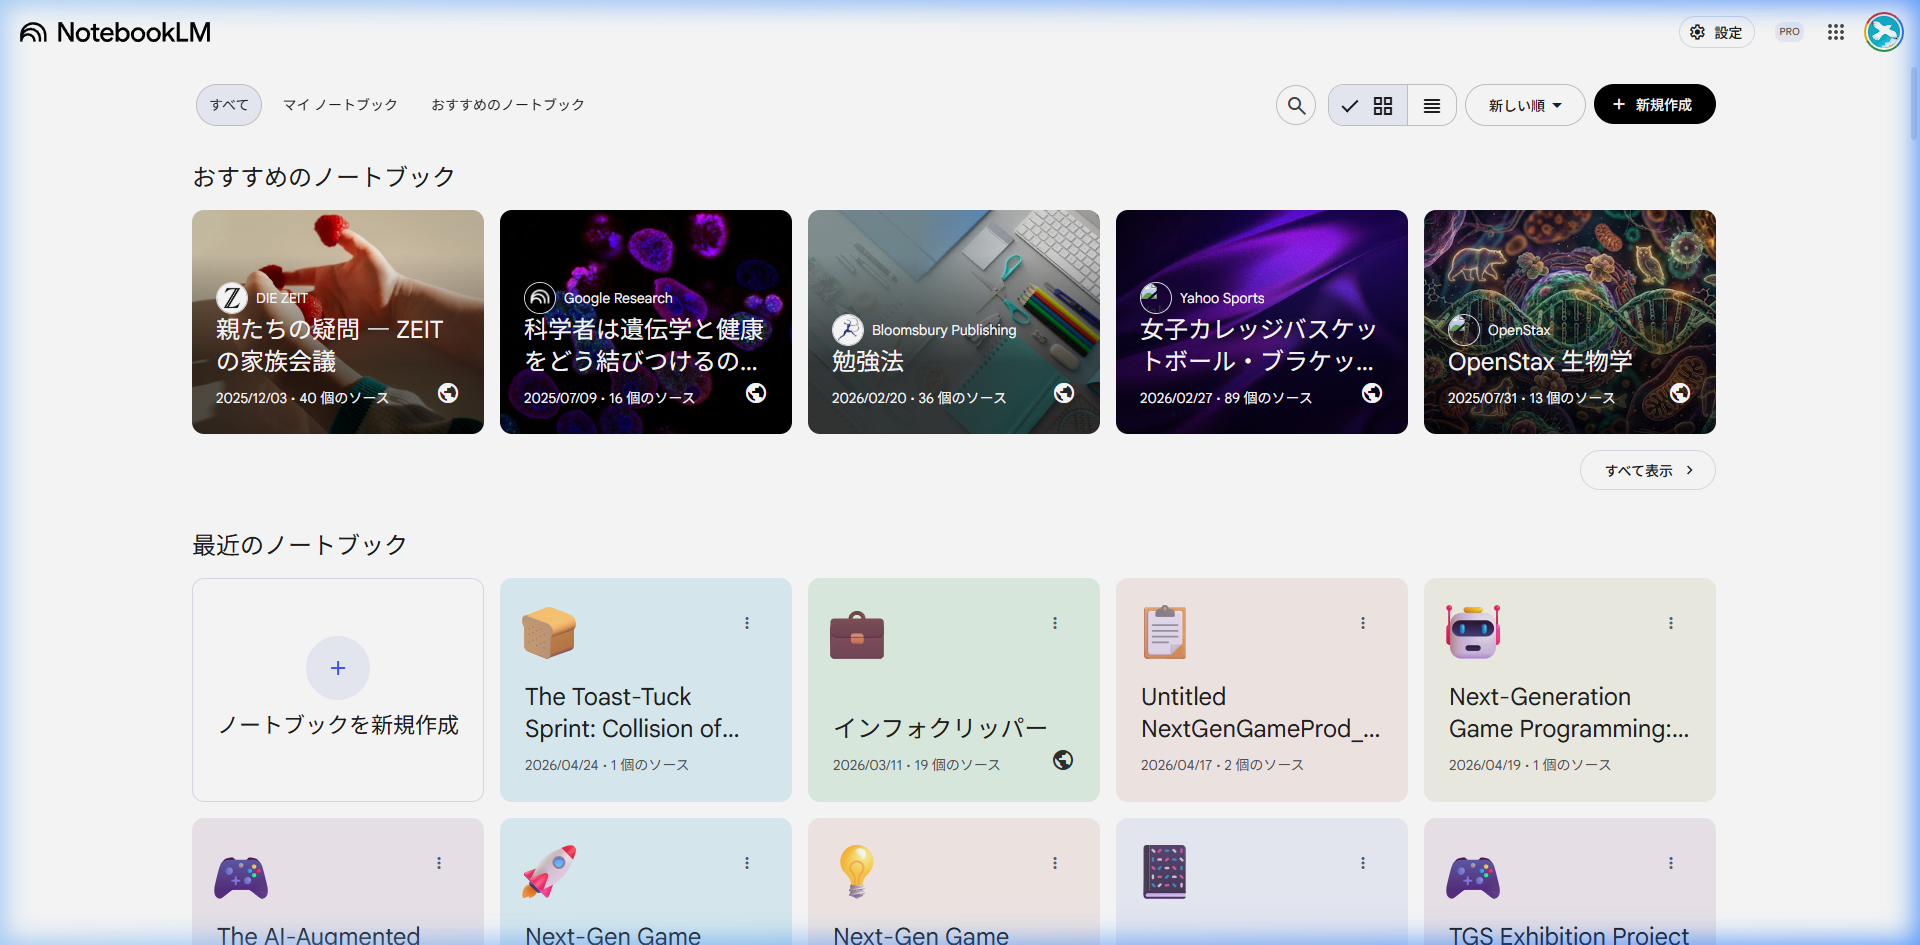Open インフォクリッパー card options menu
The height and width of the screenshot is (945, 1920).
point(1055,623)
